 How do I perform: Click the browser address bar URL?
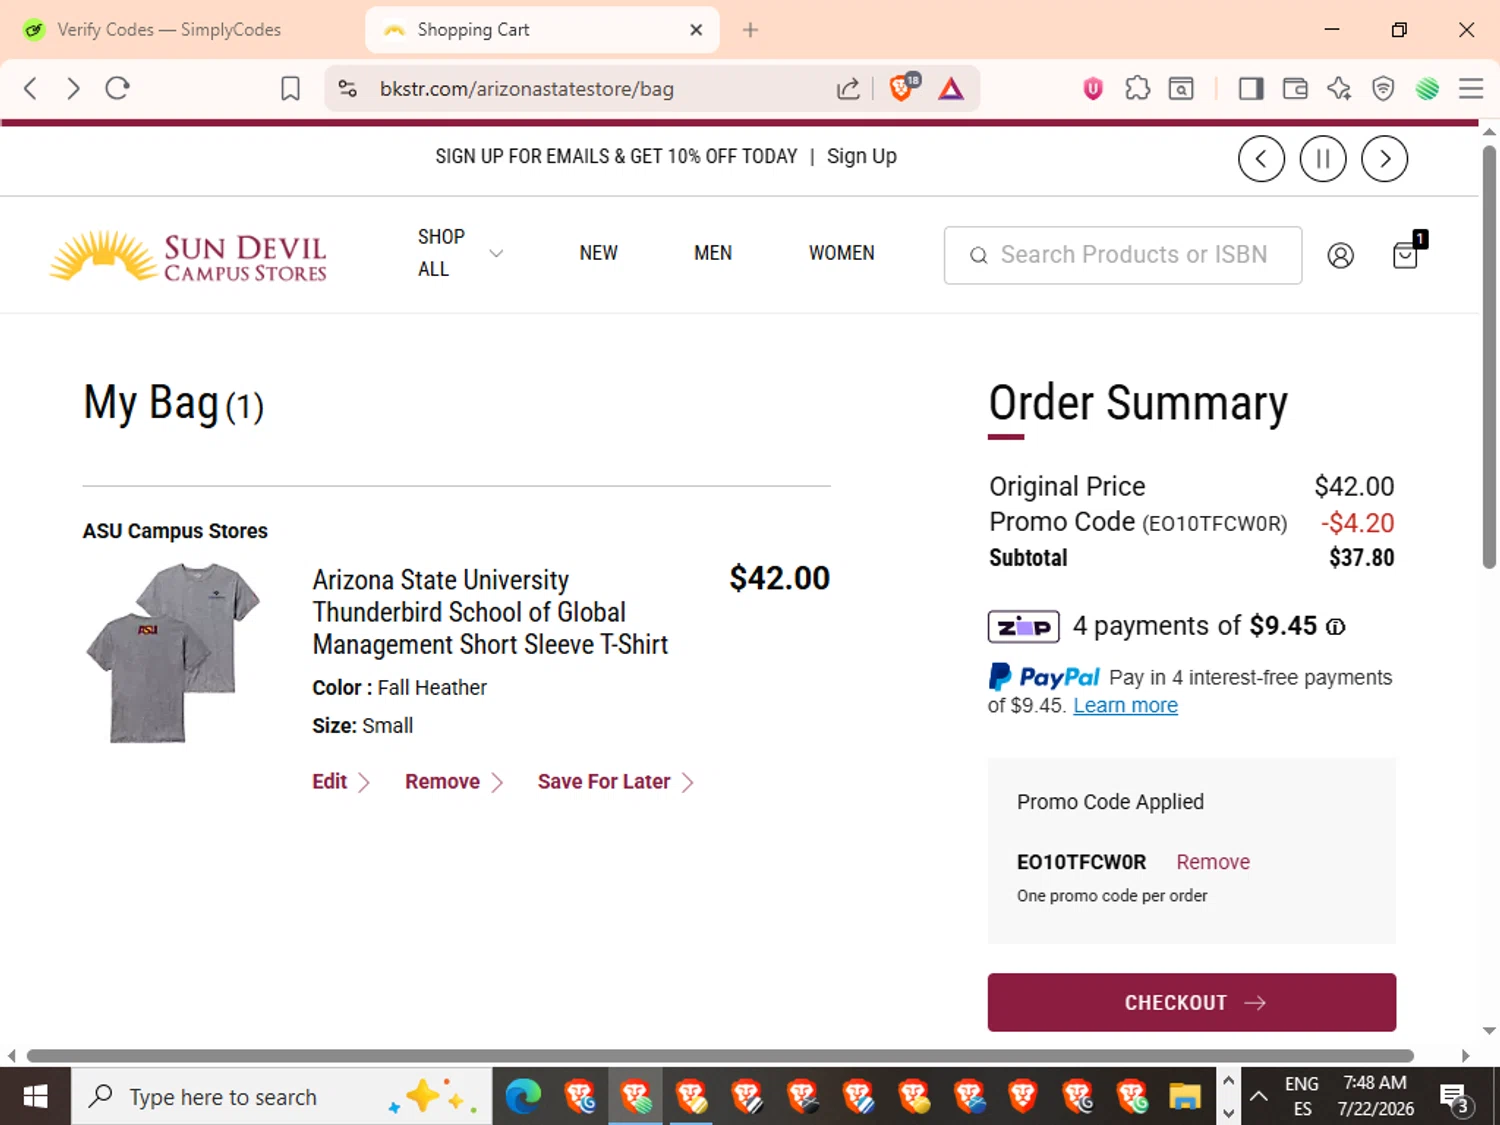pyautogui.click(x=526, y=89)
